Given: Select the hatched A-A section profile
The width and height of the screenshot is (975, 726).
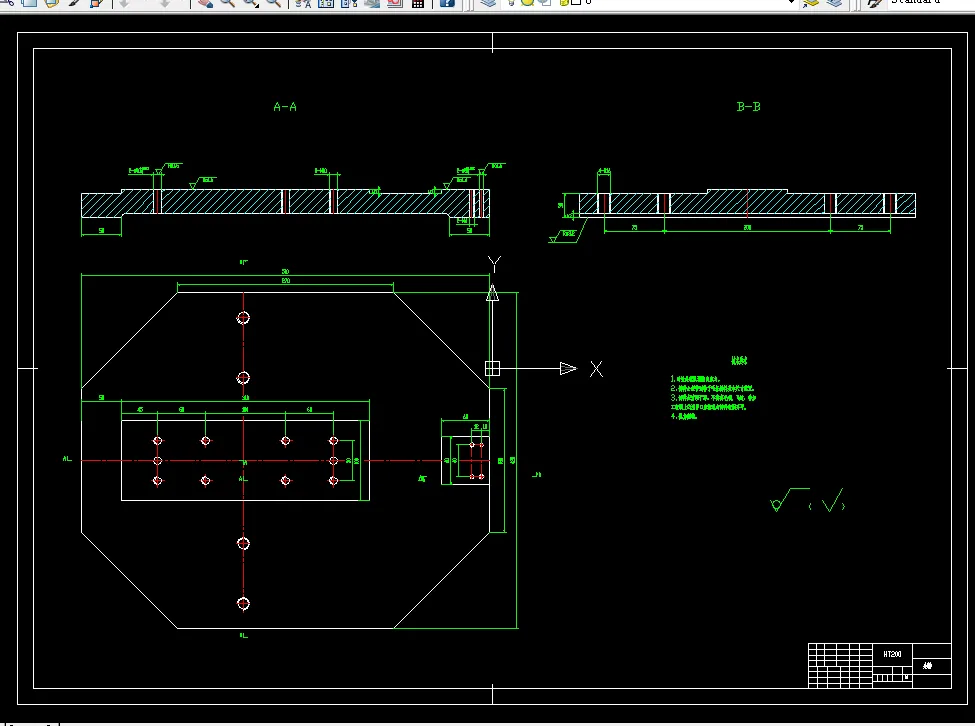Looking at the screenshot, I should [x=285, y=203].
